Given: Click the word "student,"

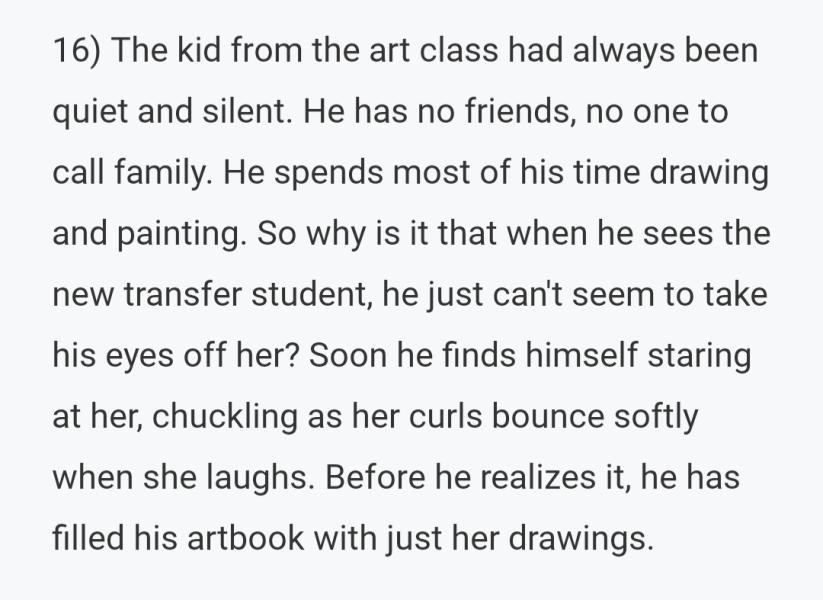Looking at the screenshot, I should (312, 294).
